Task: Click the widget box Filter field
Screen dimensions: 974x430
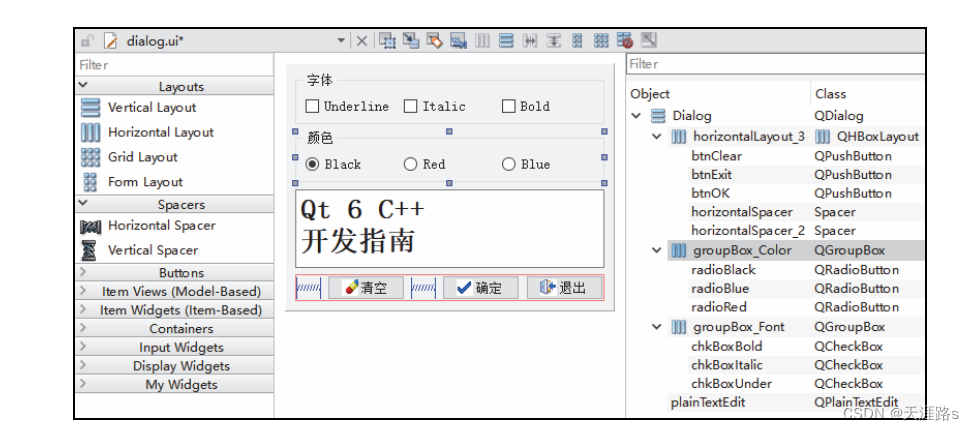Action: pos(174,65)
